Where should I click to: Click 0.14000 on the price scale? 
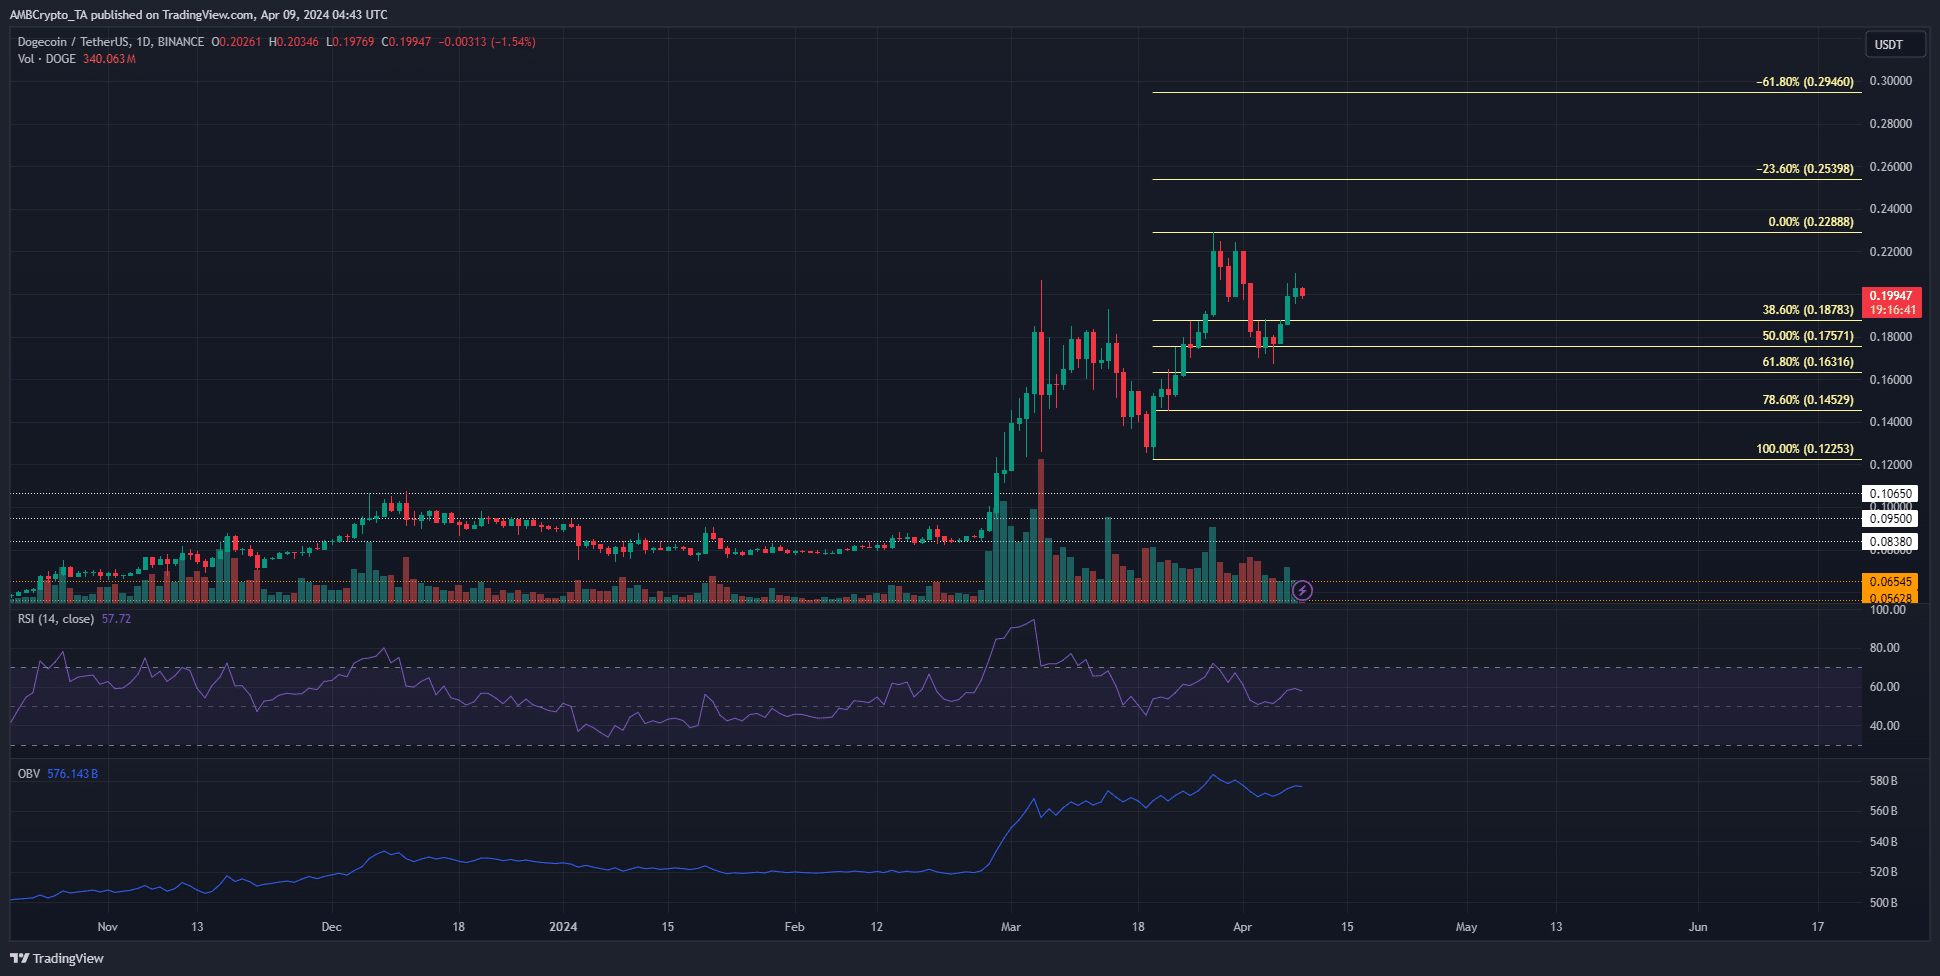(x=1891, y=422)
